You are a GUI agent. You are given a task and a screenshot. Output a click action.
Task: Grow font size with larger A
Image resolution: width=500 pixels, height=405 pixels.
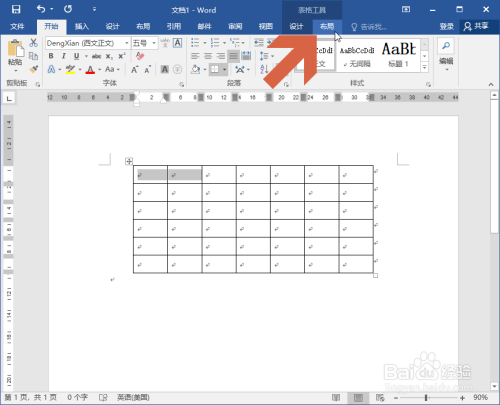134,69
